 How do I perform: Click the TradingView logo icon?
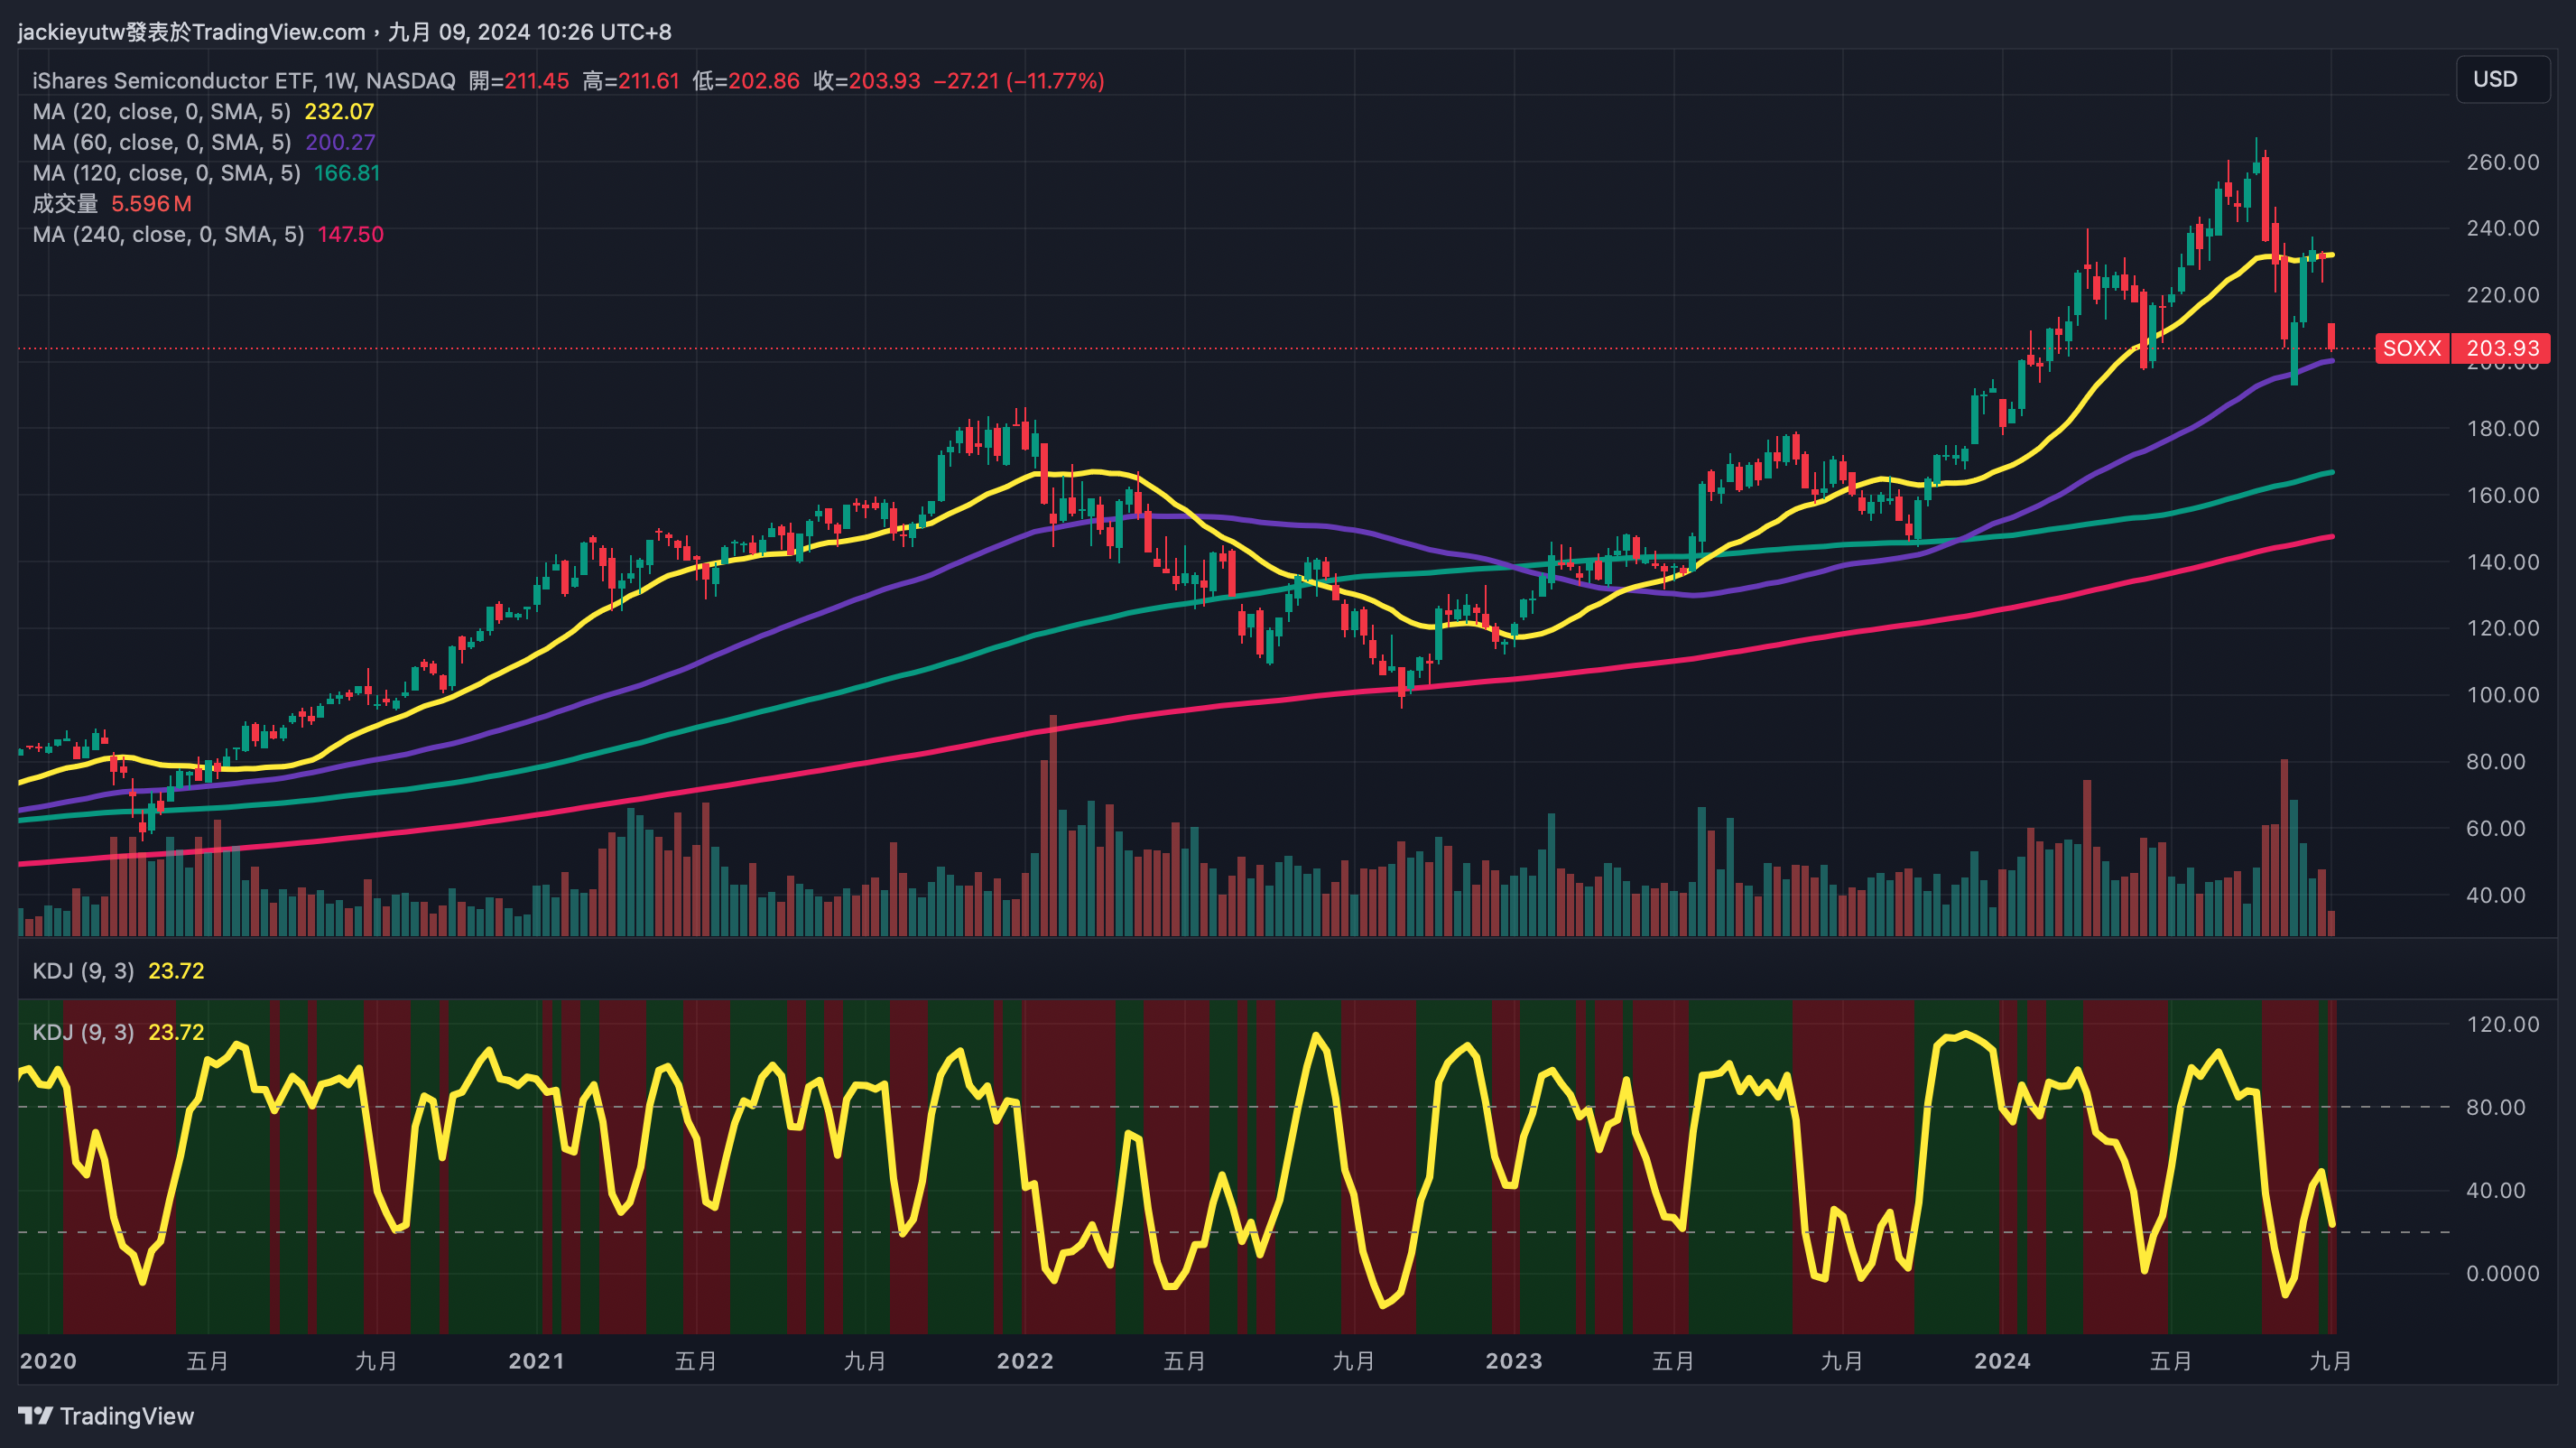click(35, 1415)
